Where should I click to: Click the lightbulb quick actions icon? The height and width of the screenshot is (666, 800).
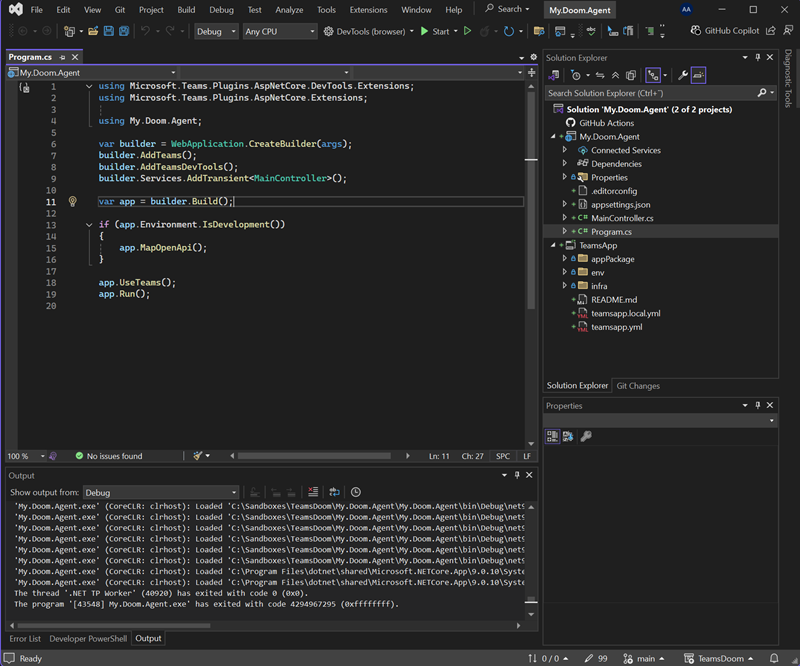point(72,201)
